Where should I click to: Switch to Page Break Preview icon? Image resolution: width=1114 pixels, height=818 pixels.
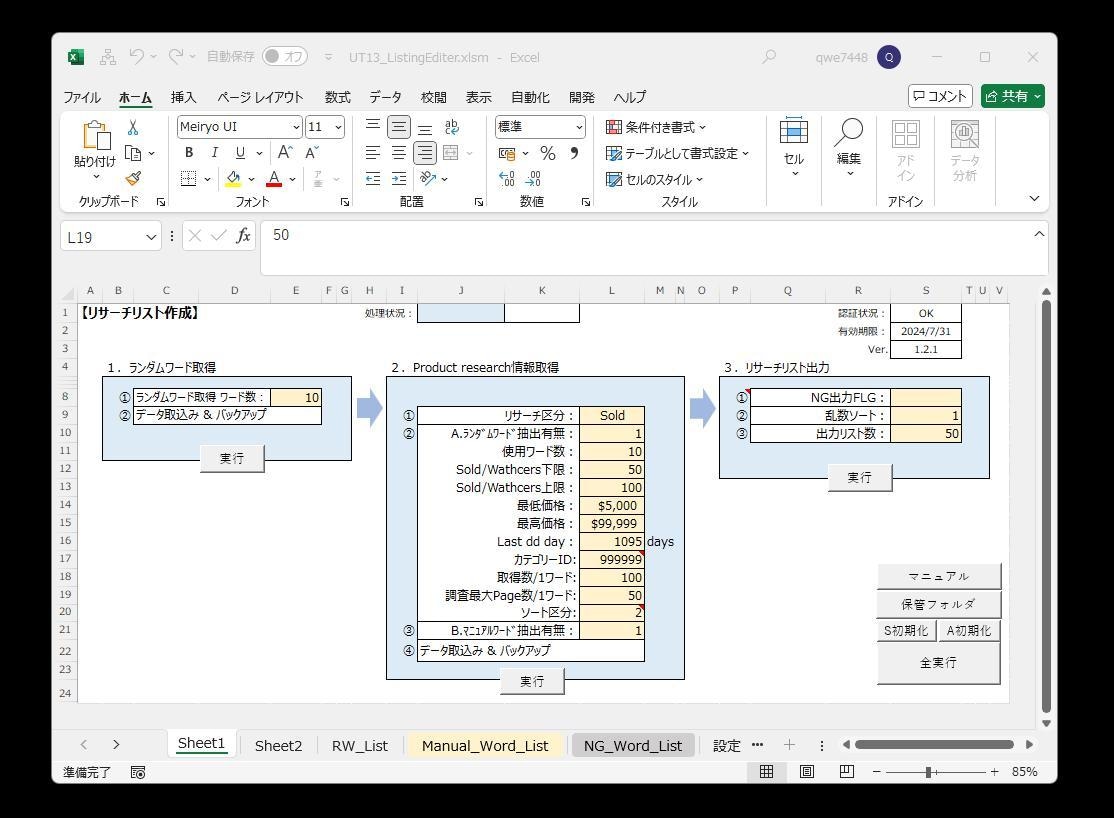click(x=847, y=772)
